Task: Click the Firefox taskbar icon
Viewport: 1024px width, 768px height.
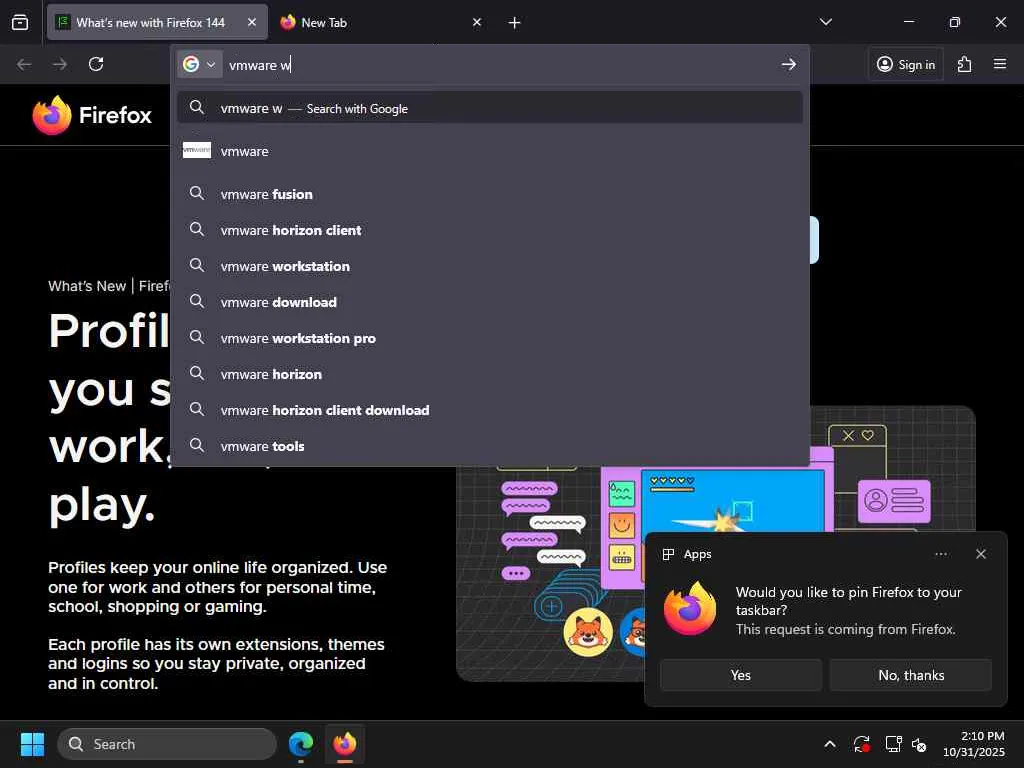Action: click(345, 744)
